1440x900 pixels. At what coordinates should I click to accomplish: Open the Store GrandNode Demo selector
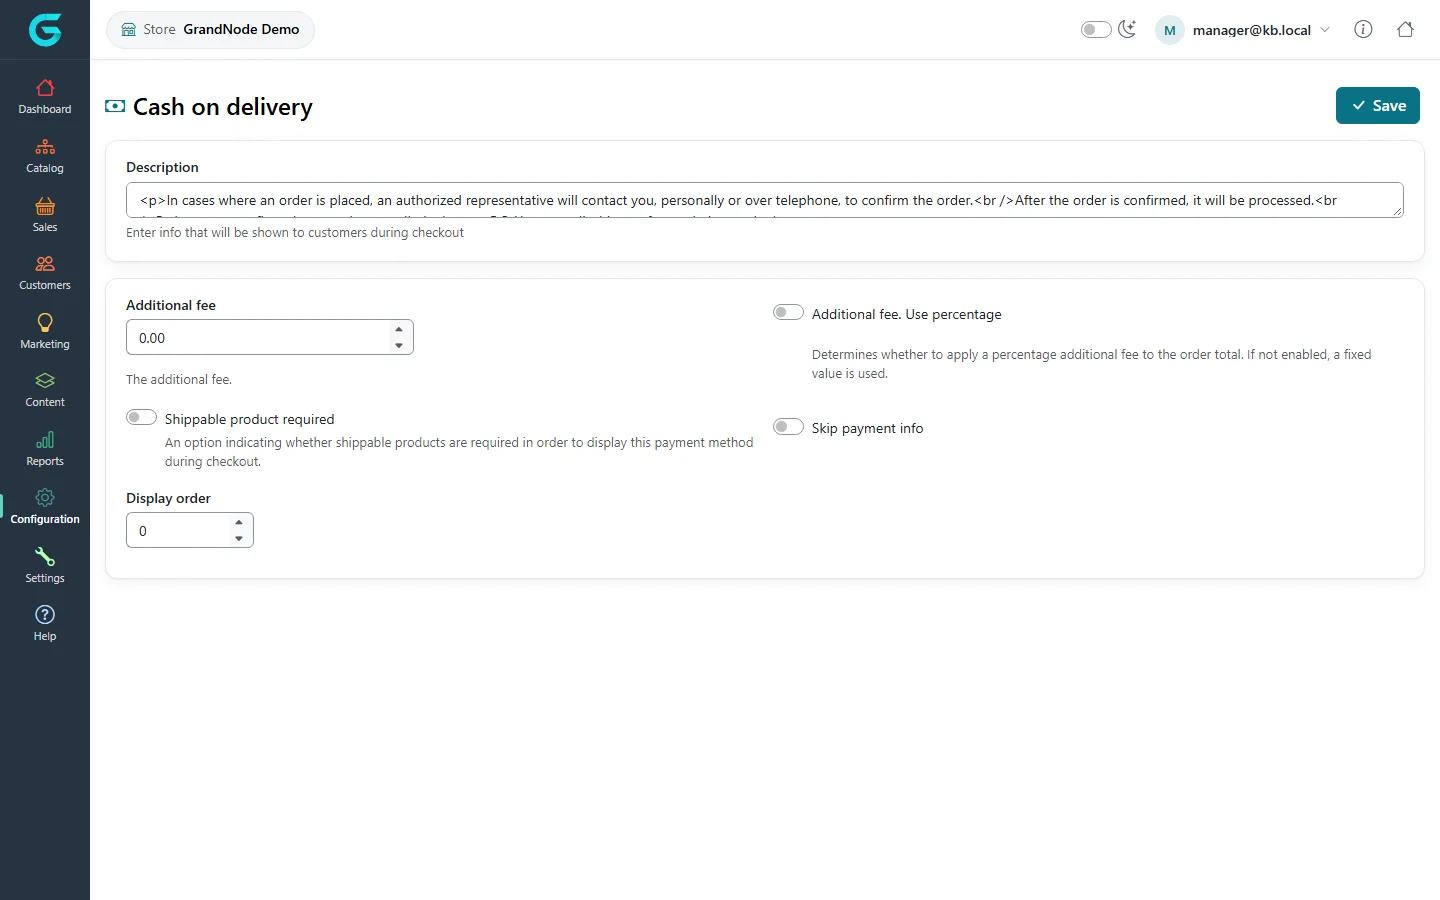[x=210, y=30]
